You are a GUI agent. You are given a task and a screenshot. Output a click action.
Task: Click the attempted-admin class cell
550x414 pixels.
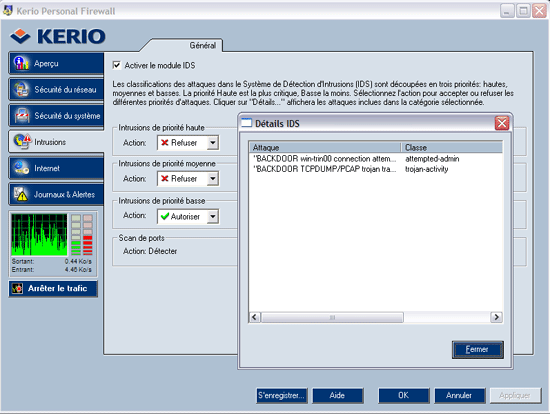432,159
